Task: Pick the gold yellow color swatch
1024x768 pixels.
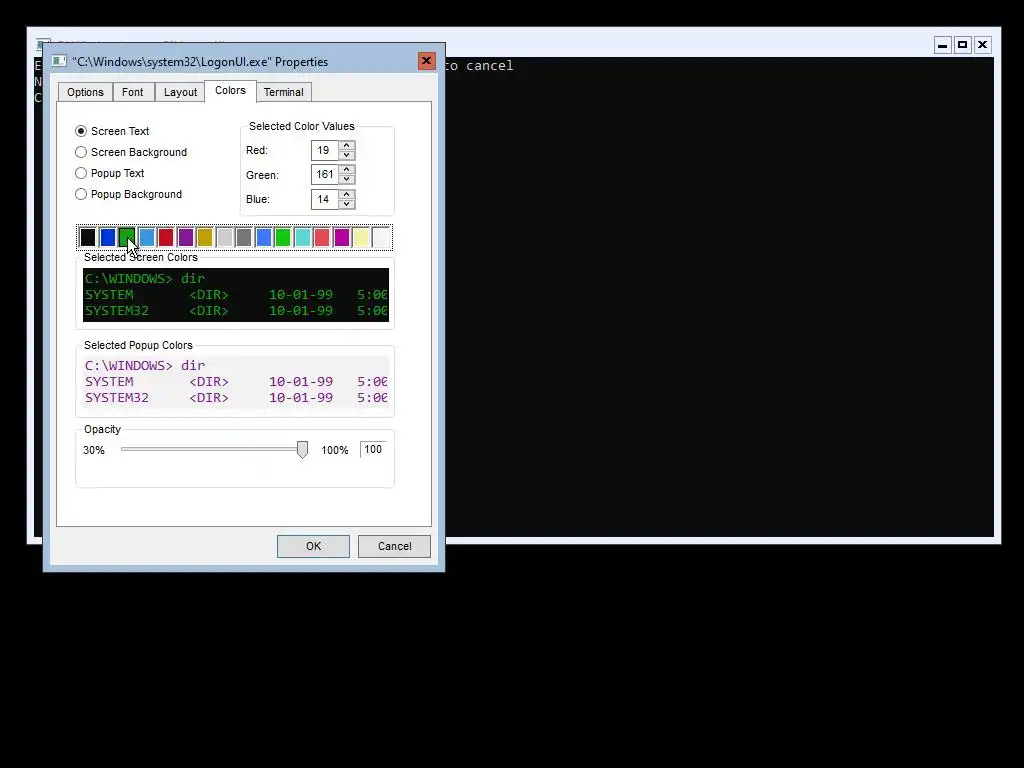Action: [205, 237]
